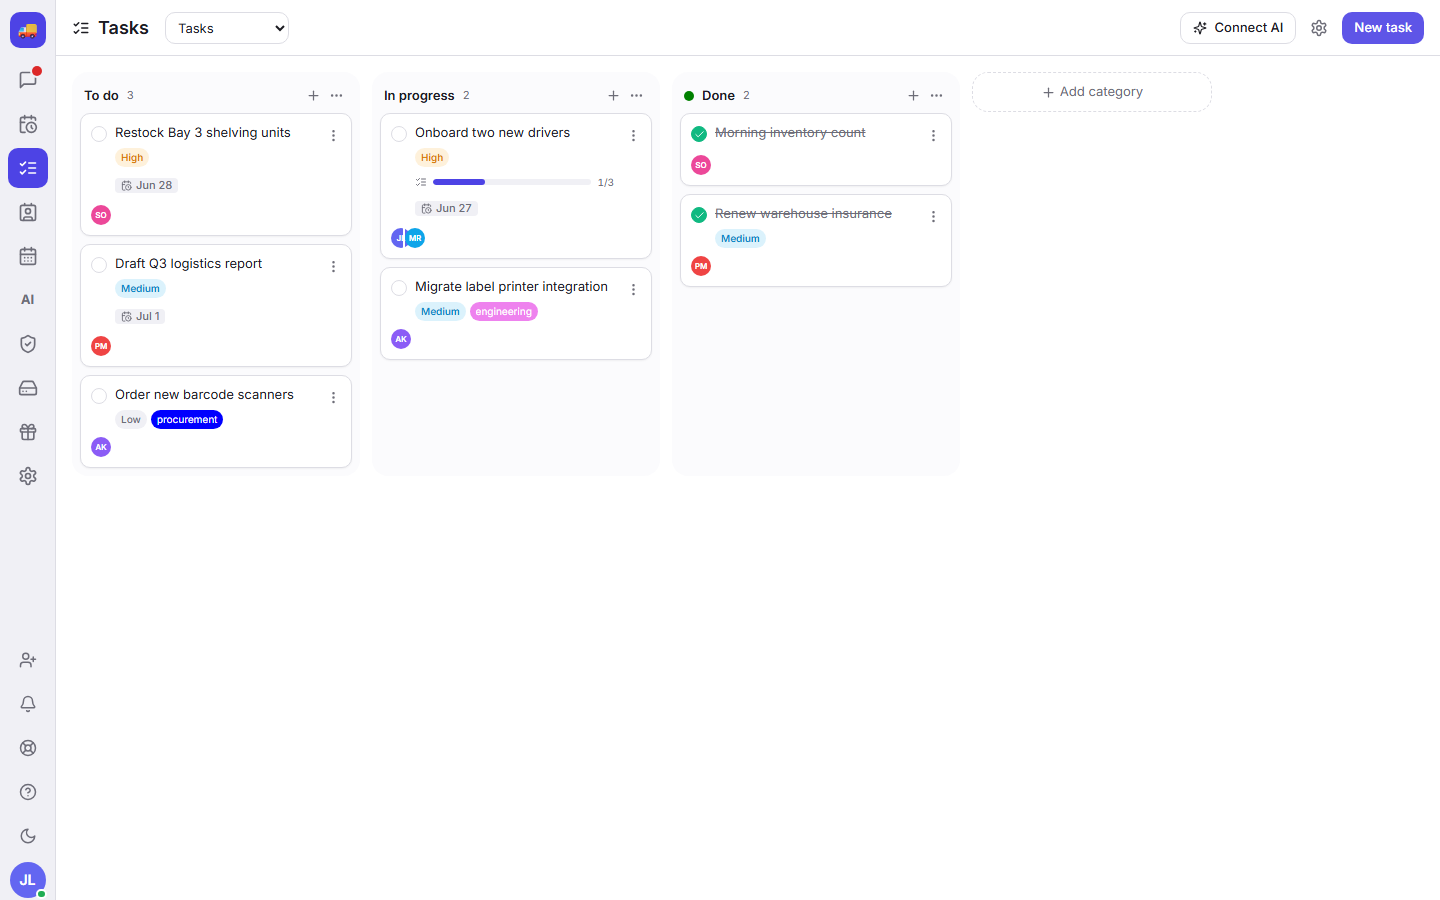This screenshot has height=900, width=1440.
Task: Open task settings gear near Connect AI
Action: [x=1319, y=28]
